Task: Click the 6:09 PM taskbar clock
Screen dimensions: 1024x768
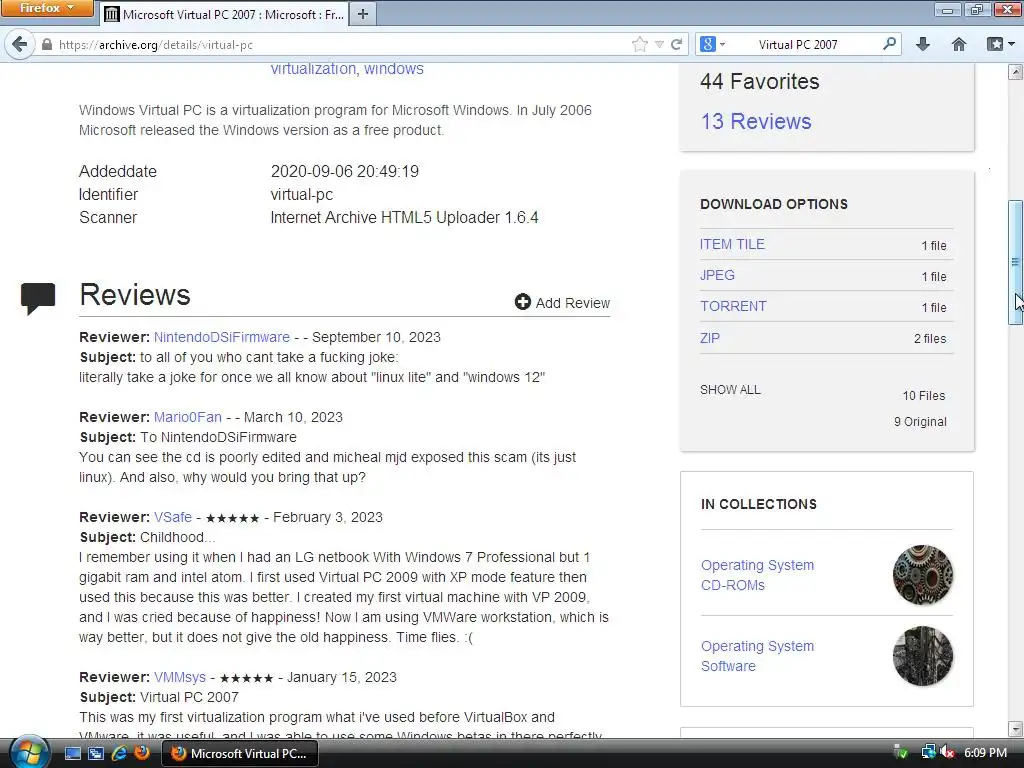Action: pos(985,753)
